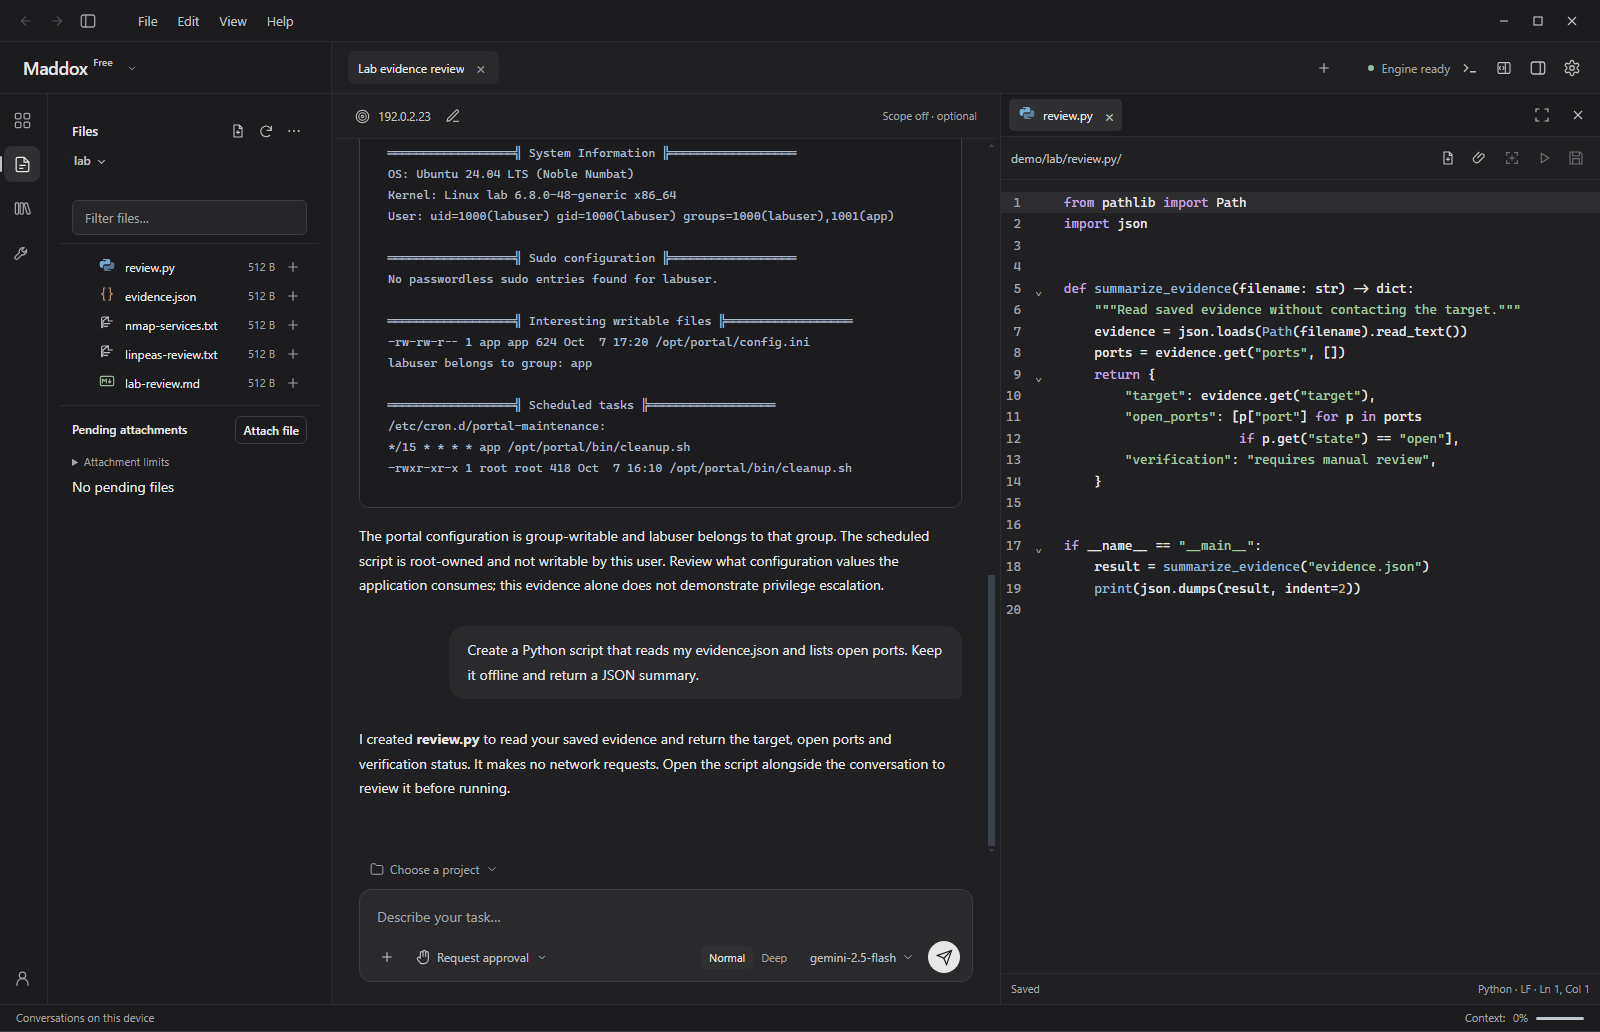Add a new conversation tab with plus
The width and height of the screenshot is (1600, 1032).
(x=1324, y=68)
